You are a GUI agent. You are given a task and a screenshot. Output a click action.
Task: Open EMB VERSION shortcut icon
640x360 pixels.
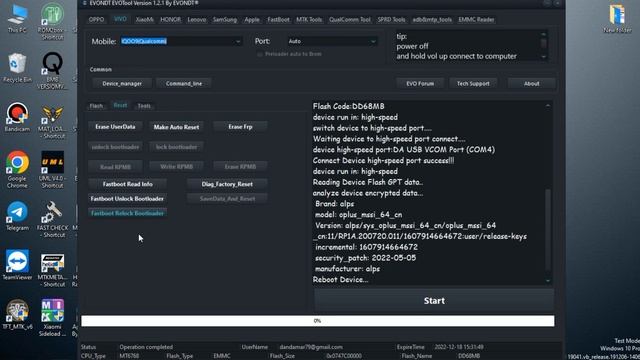52,71
